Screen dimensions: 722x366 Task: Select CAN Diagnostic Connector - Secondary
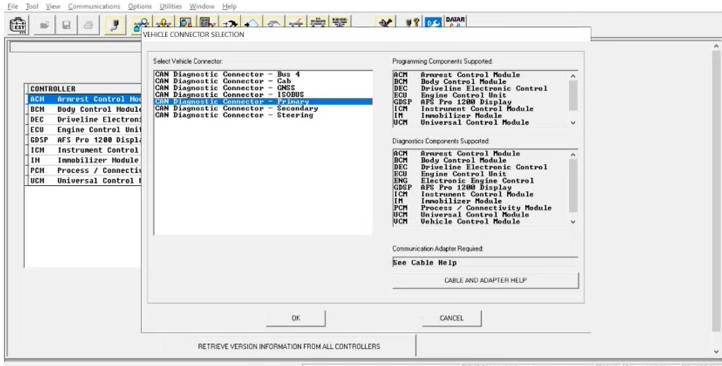click(x=263, y=108)
